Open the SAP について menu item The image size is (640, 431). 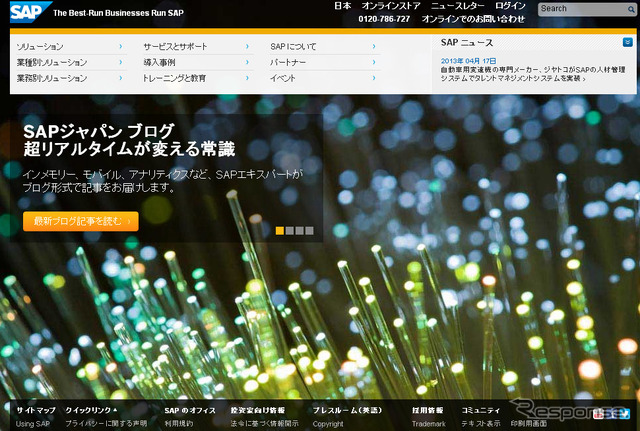click(293, 47)
